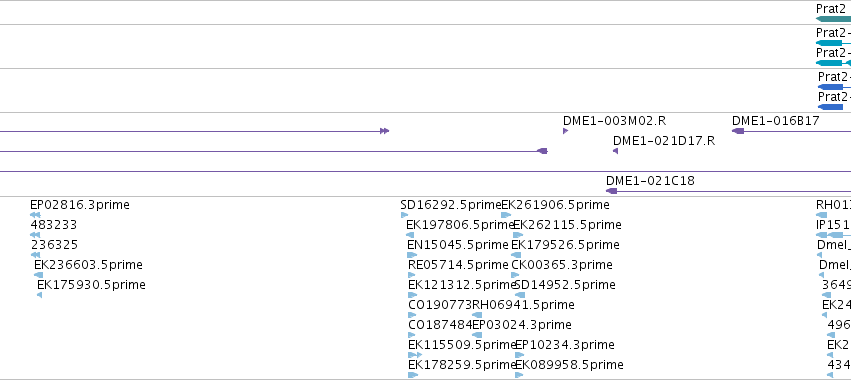Click the arrow glyph under EN15045.5prime
Screen dimensions: 851x380
[412, 255]
